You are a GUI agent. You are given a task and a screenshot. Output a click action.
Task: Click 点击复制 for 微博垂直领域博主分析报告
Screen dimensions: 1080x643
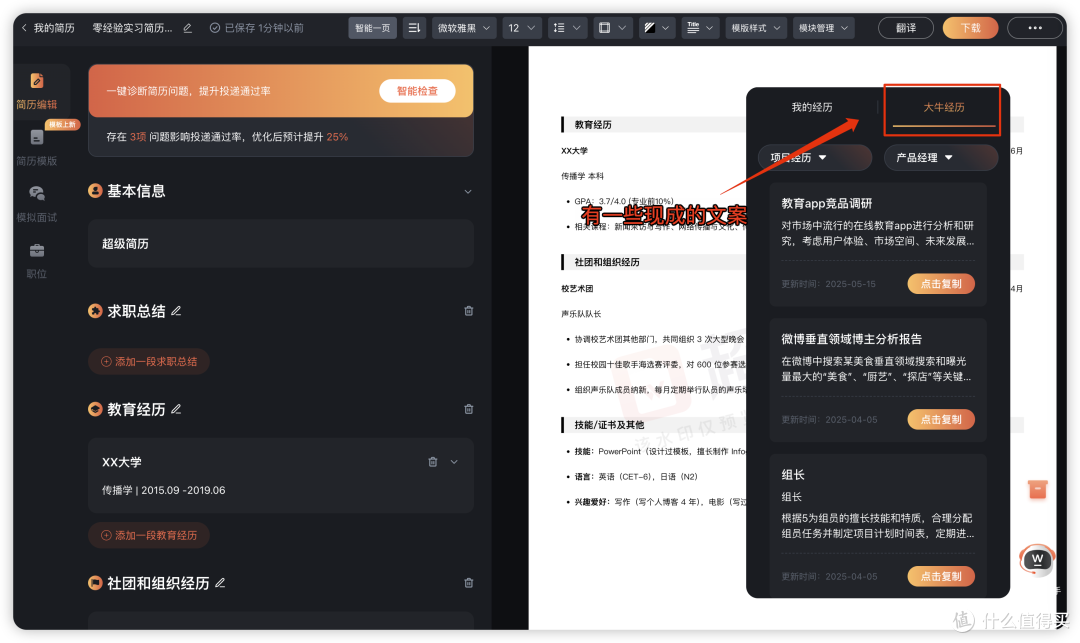(x=941, y=419)
